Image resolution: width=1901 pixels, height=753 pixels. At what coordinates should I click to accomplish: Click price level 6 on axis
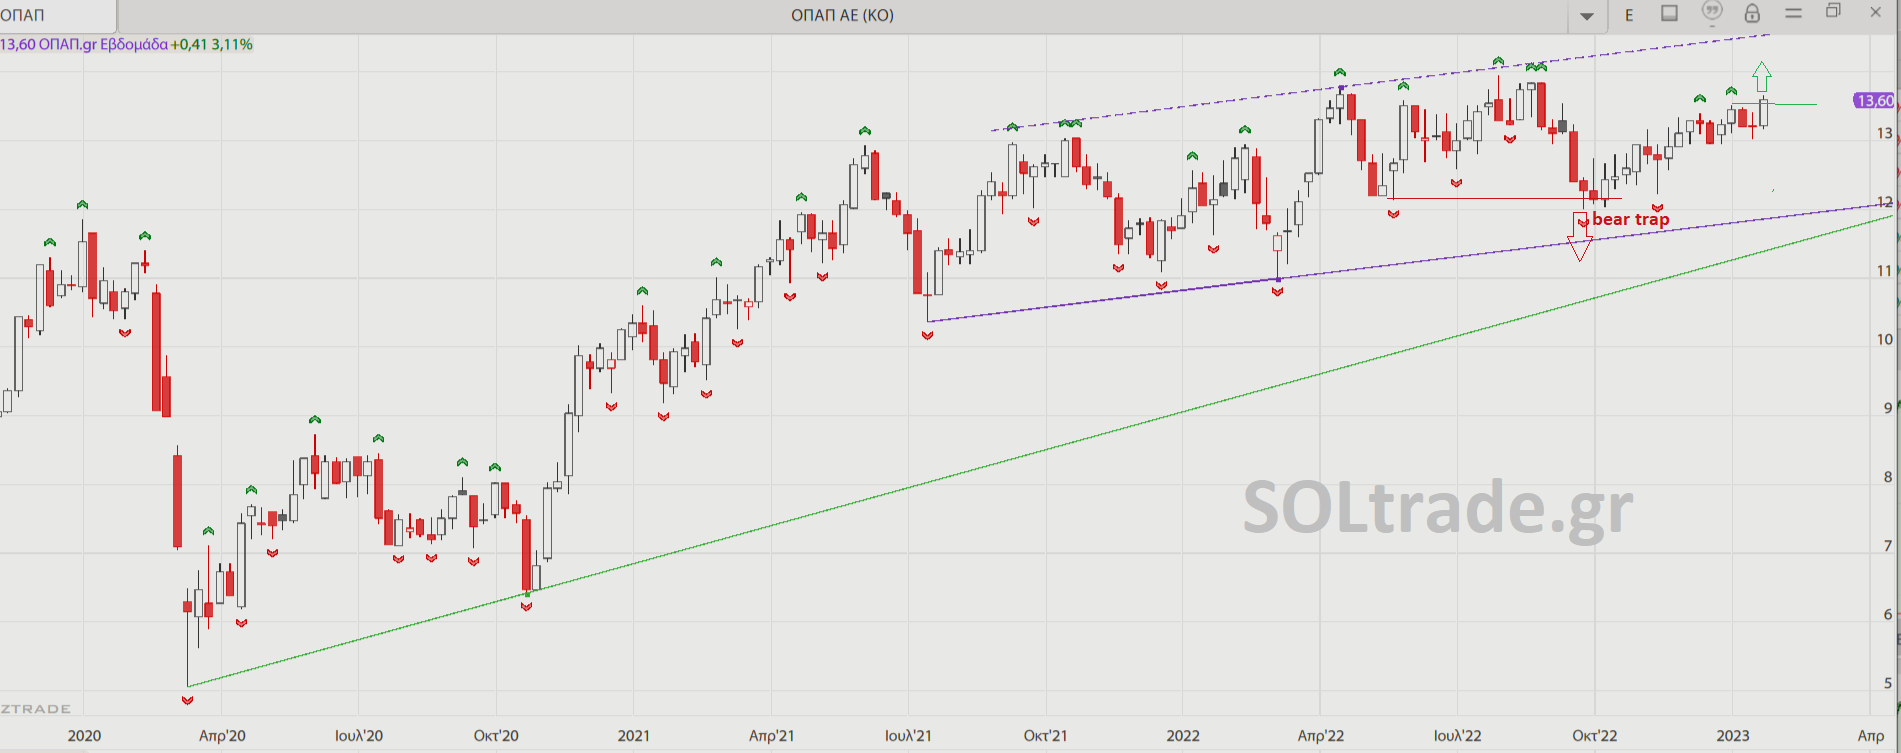1888,614
